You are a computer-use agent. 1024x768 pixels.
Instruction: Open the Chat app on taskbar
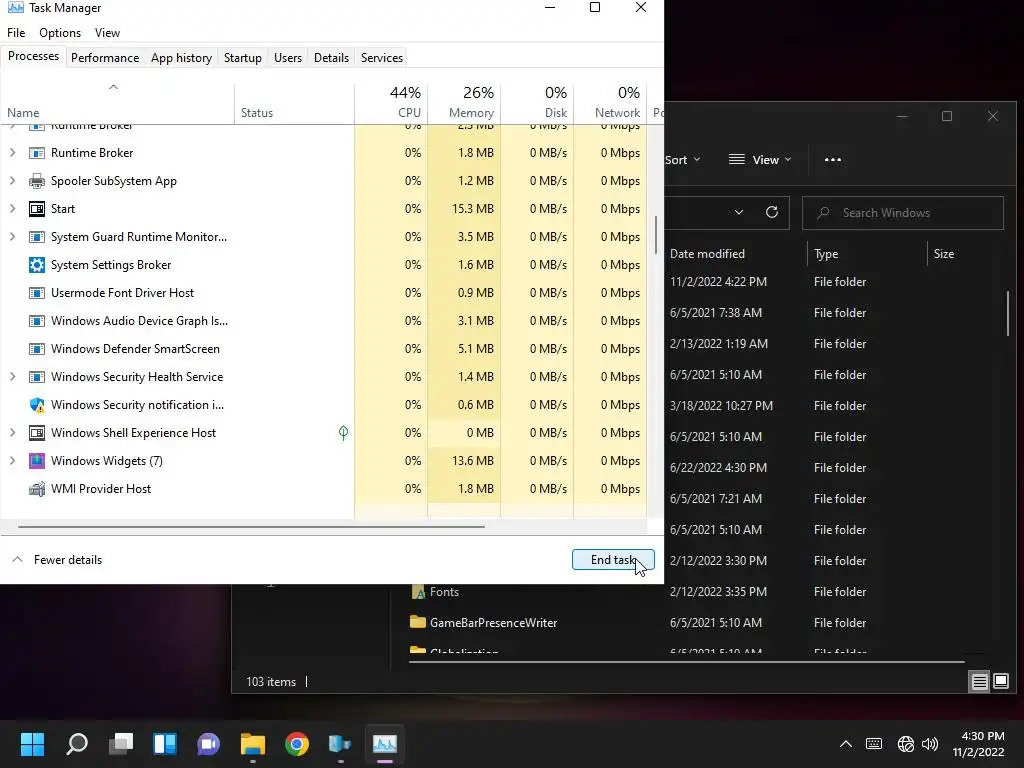[x=208, y=744]
